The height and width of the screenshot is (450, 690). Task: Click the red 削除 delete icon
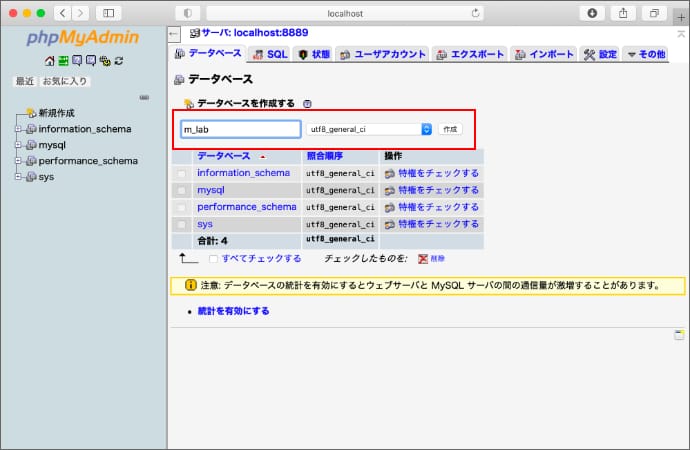(x=423, y=258)
